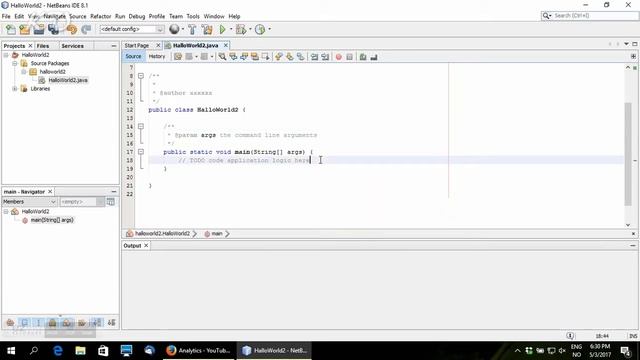Click the Source view button
This screenshot has height=360, width=640.
[133, 57]
